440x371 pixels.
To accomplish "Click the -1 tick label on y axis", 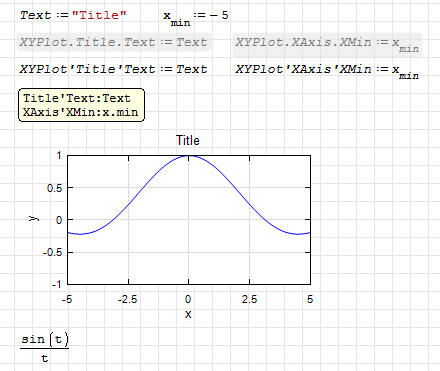I will tap(57, 284).
